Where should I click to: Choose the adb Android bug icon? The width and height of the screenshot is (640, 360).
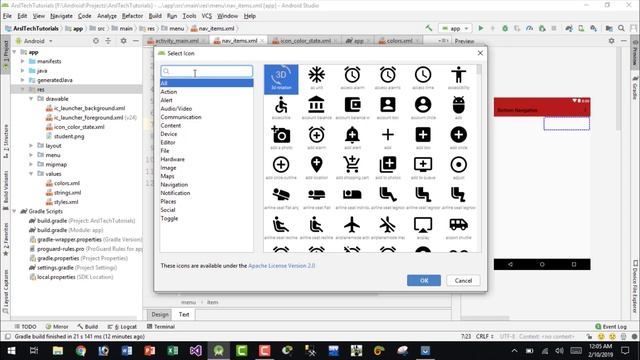click(458, 105)
